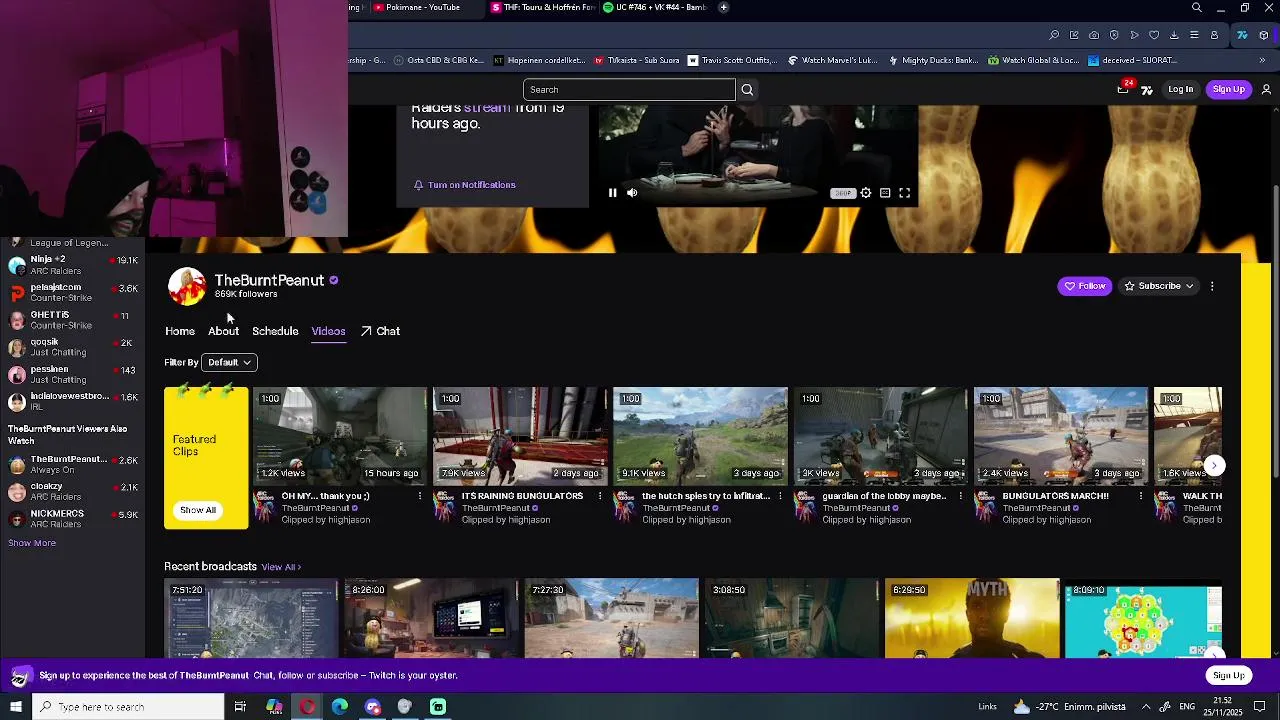Open the channel options three-dot menu
The image size is (1280, 720).
click(1212, 286)
